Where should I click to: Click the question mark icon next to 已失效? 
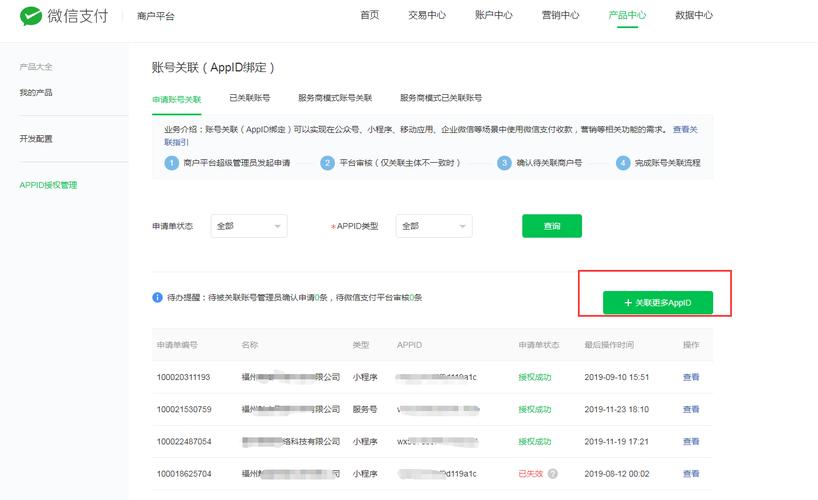[552, 474]
